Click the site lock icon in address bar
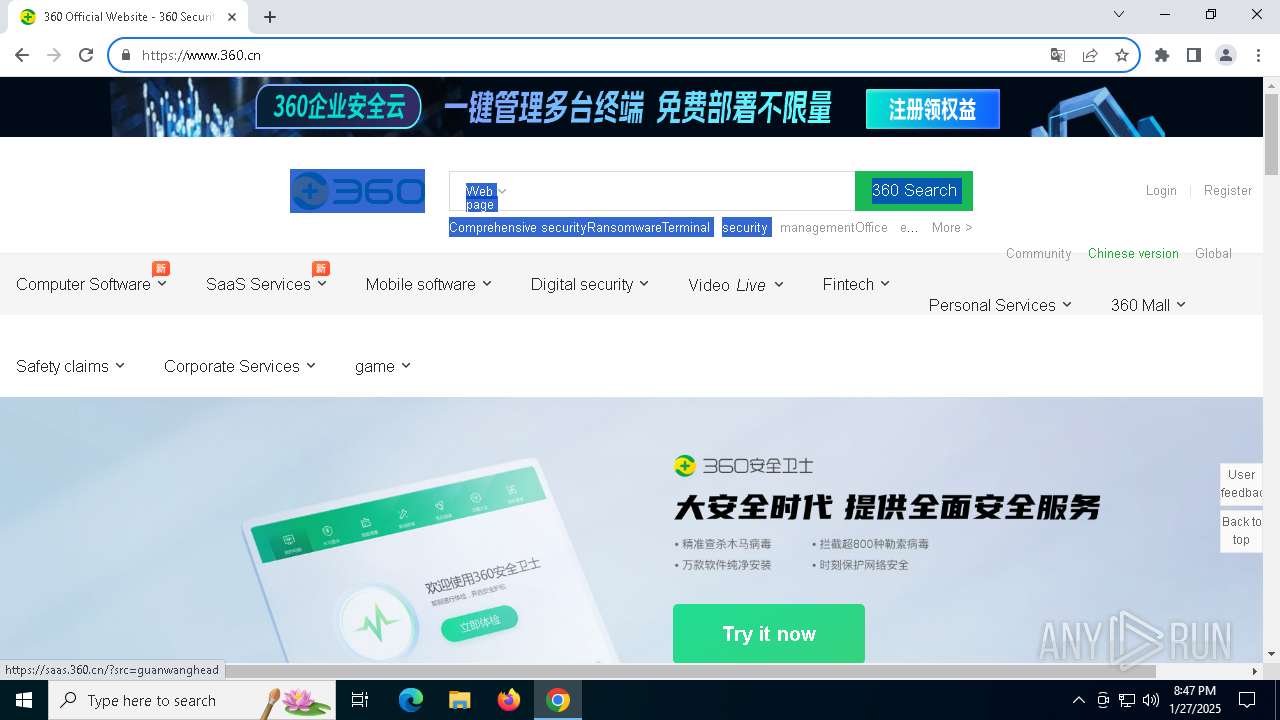 tap(126, 55)
